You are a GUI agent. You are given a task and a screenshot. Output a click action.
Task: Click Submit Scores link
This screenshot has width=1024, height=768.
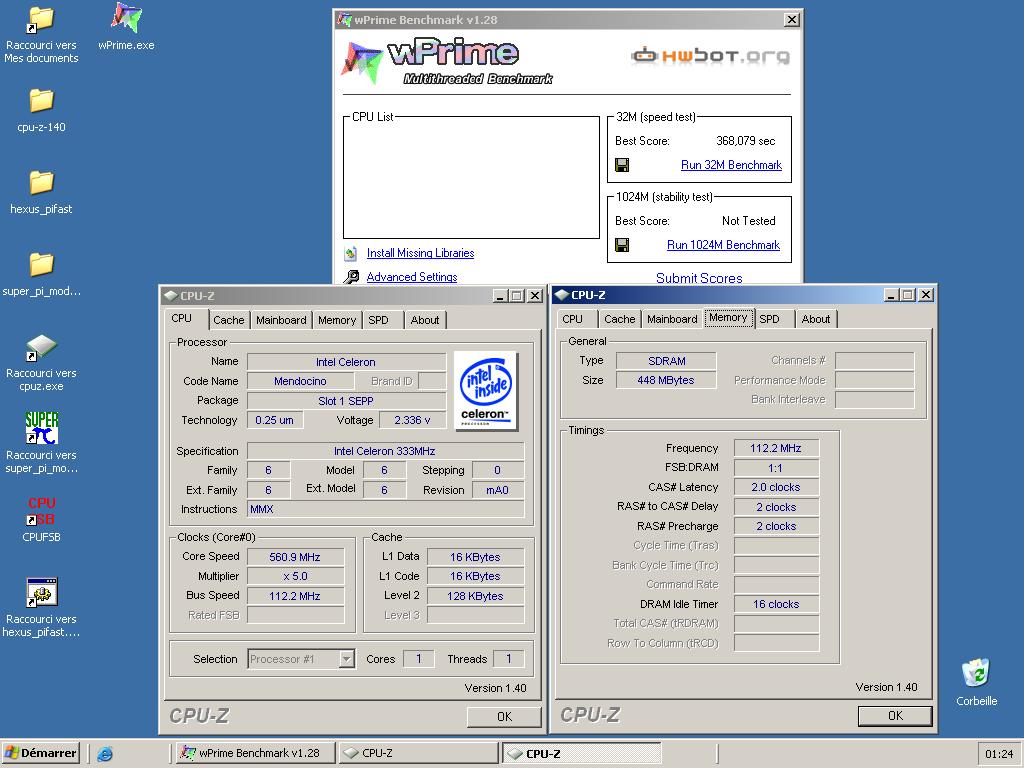point(699,278)
